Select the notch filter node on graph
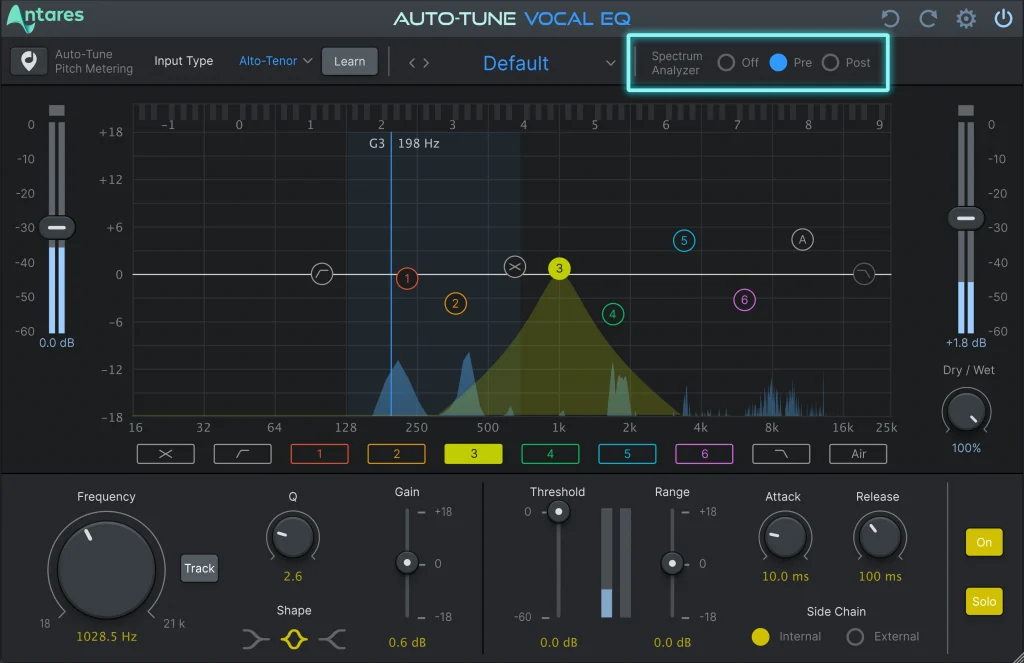 (x=515, y=267)
